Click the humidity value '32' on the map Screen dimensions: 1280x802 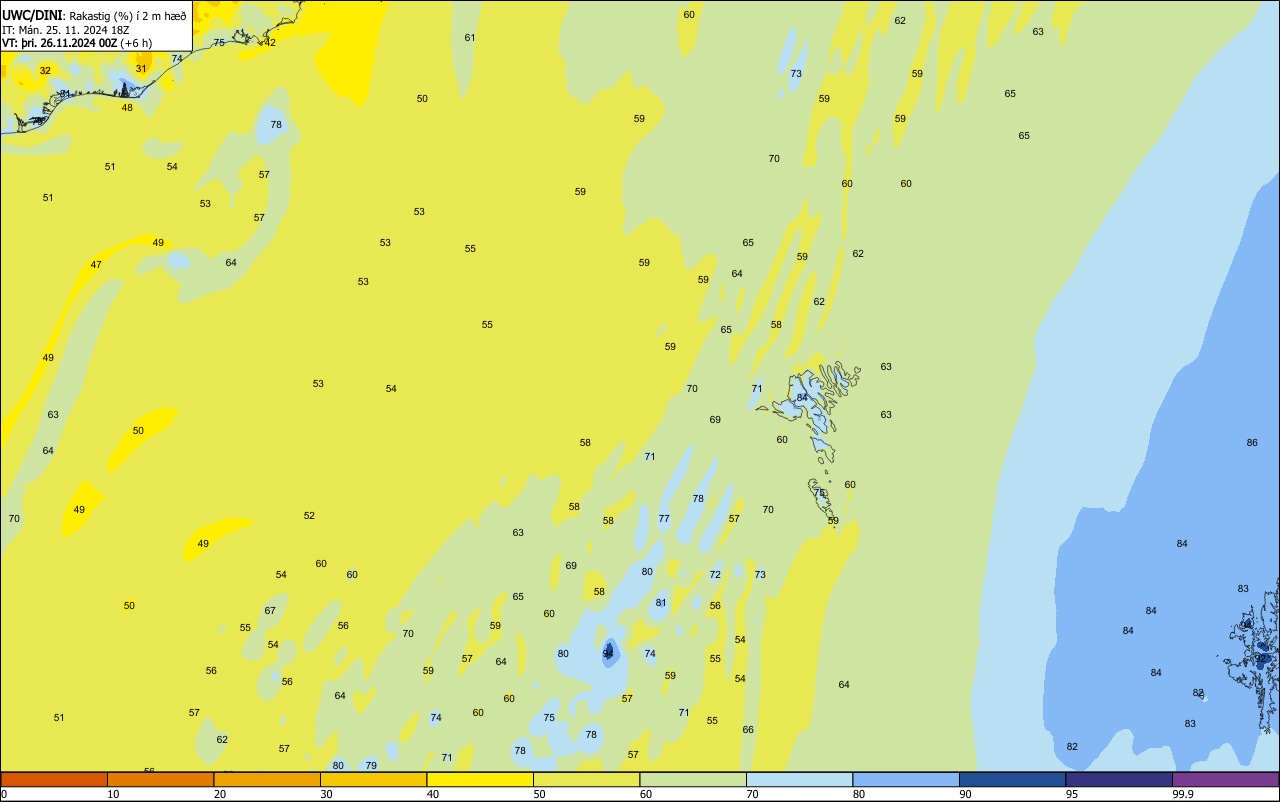click(x=45, y=70)
